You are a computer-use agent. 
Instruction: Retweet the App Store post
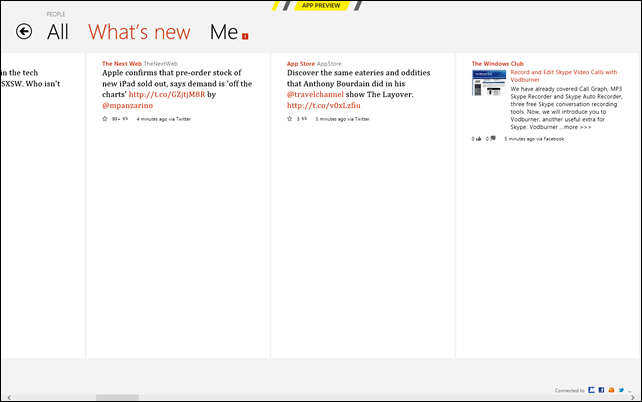click(304, 119)
